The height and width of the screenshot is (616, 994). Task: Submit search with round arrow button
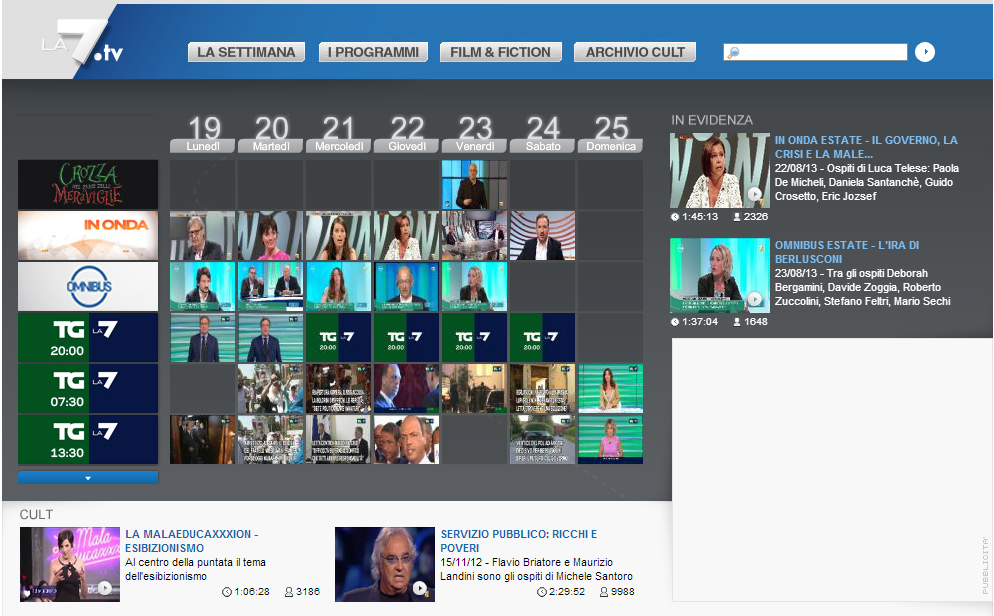(x=924, y=52)
